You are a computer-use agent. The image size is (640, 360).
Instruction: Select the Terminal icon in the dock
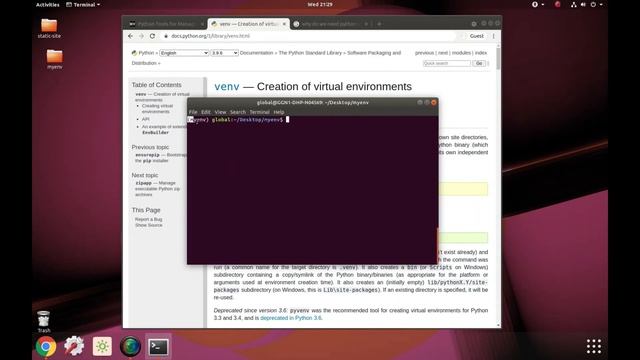pos(158,347)
